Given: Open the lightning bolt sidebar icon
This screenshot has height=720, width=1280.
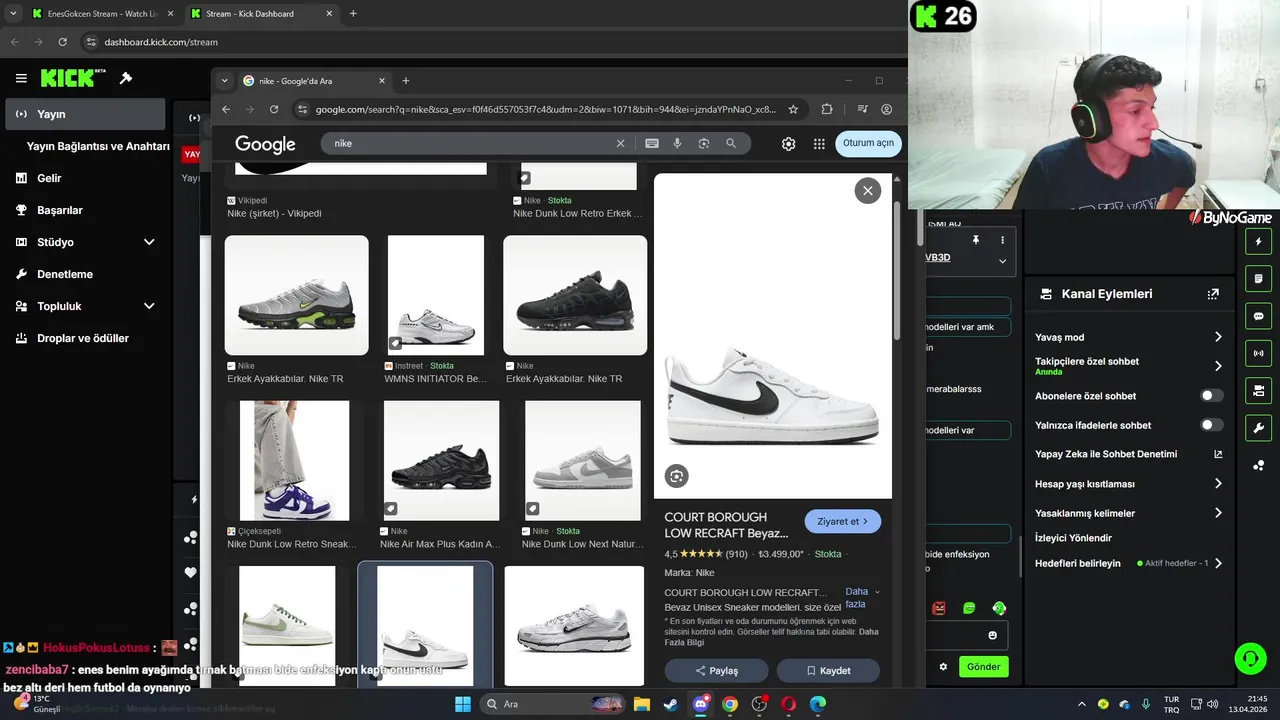Looking at the screenshot, I should pos(1259,242).
